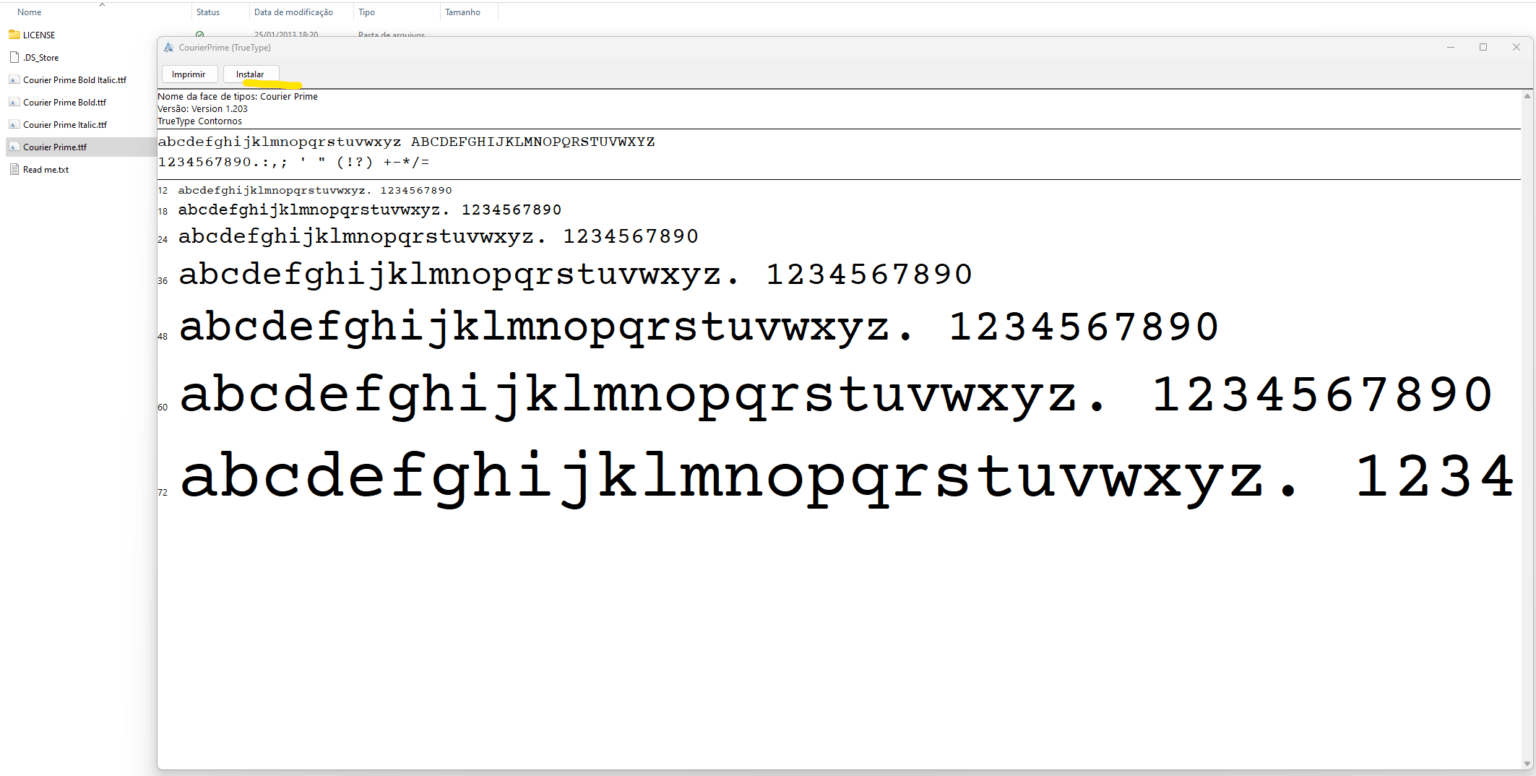1536x776 pixels.
Task: Install the font with Instalar button
Action: point(250,74)
